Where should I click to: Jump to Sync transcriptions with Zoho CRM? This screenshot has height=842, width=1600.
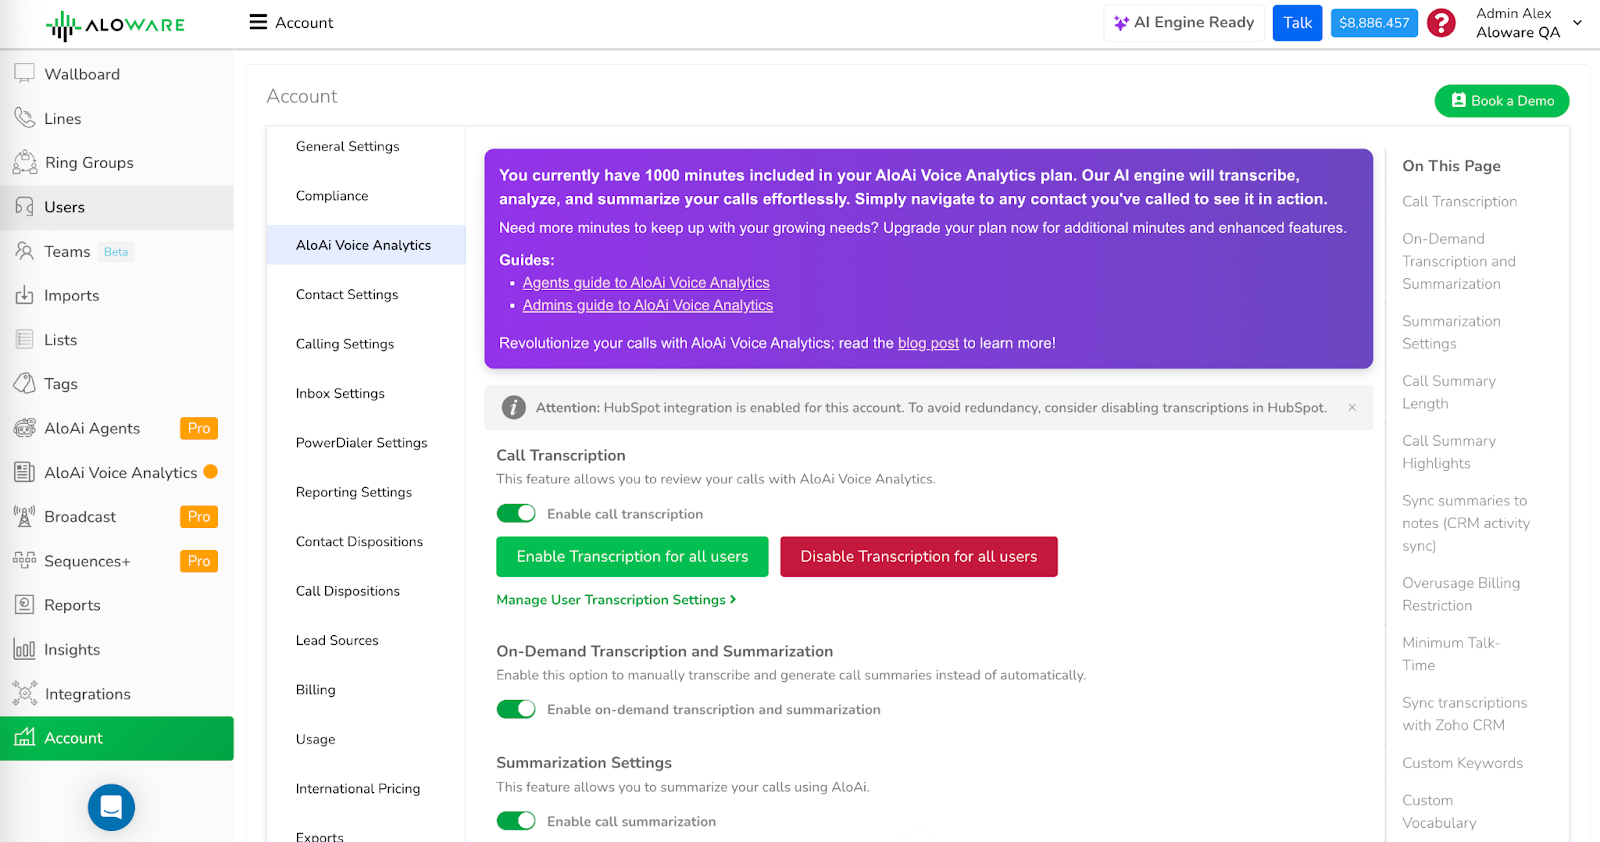tap(1464, 714)
